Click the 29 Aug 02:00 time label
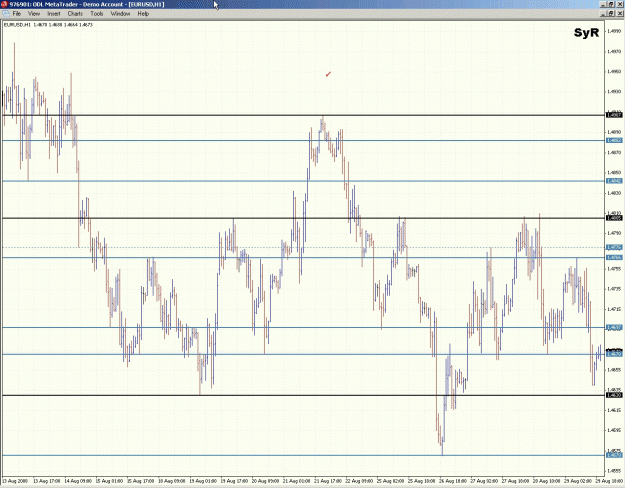This screenshot has width=625, height=488. pyautogui.click(x=580, y=481)
